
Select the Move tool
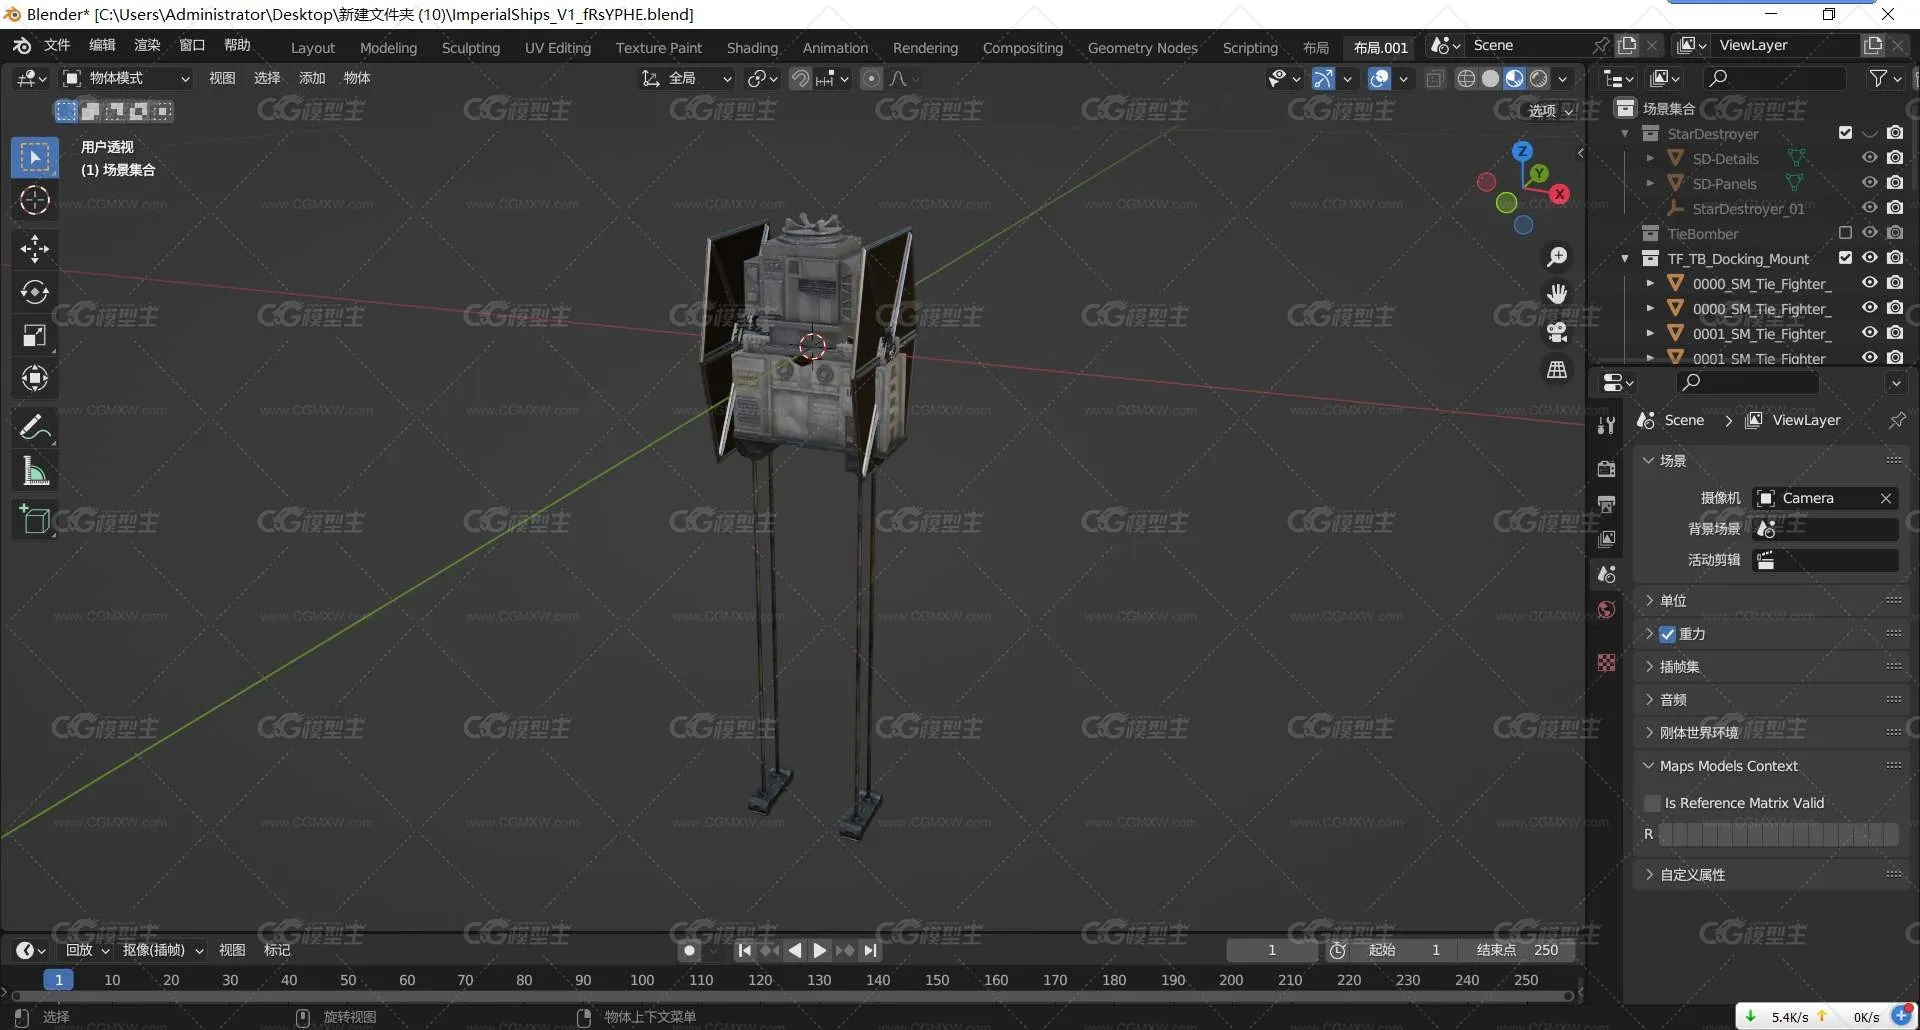[35, 249]
